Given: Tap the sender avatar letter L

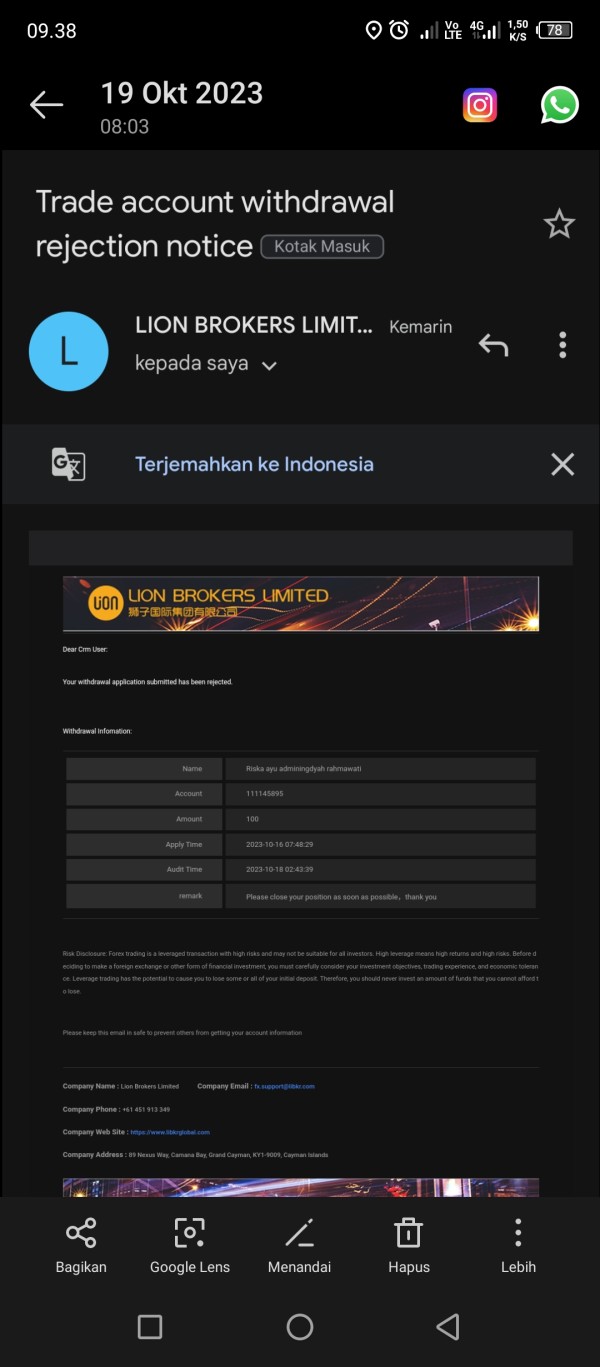Looking at the screenshot, I should click(68, 351).
